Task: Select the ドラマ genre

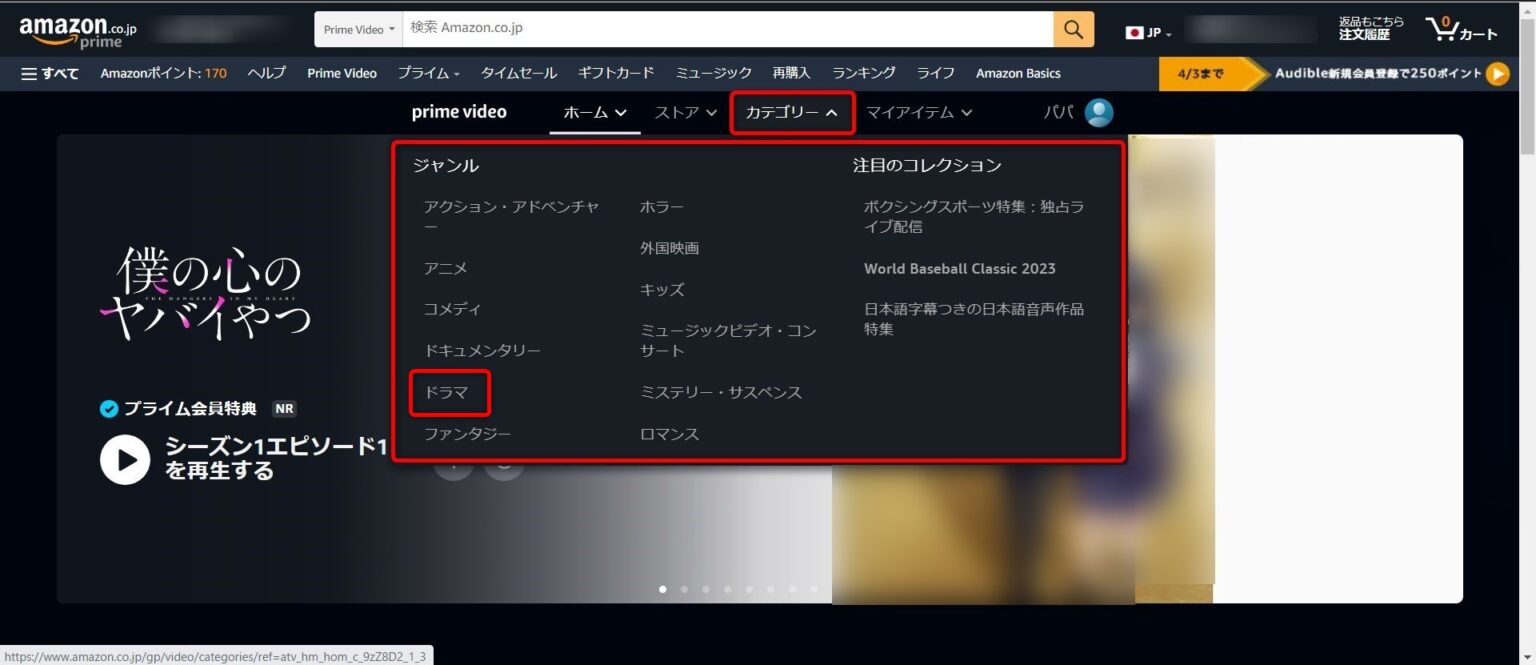Action: (449, 392)
